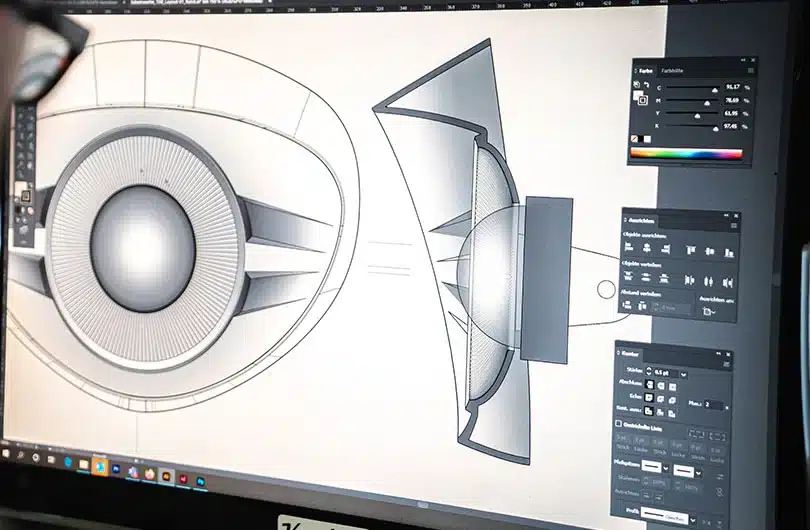Select the Ausrichten panel tab
This screenshot has width=810, height=530.
pyautogui.click(x=641, y=219)
